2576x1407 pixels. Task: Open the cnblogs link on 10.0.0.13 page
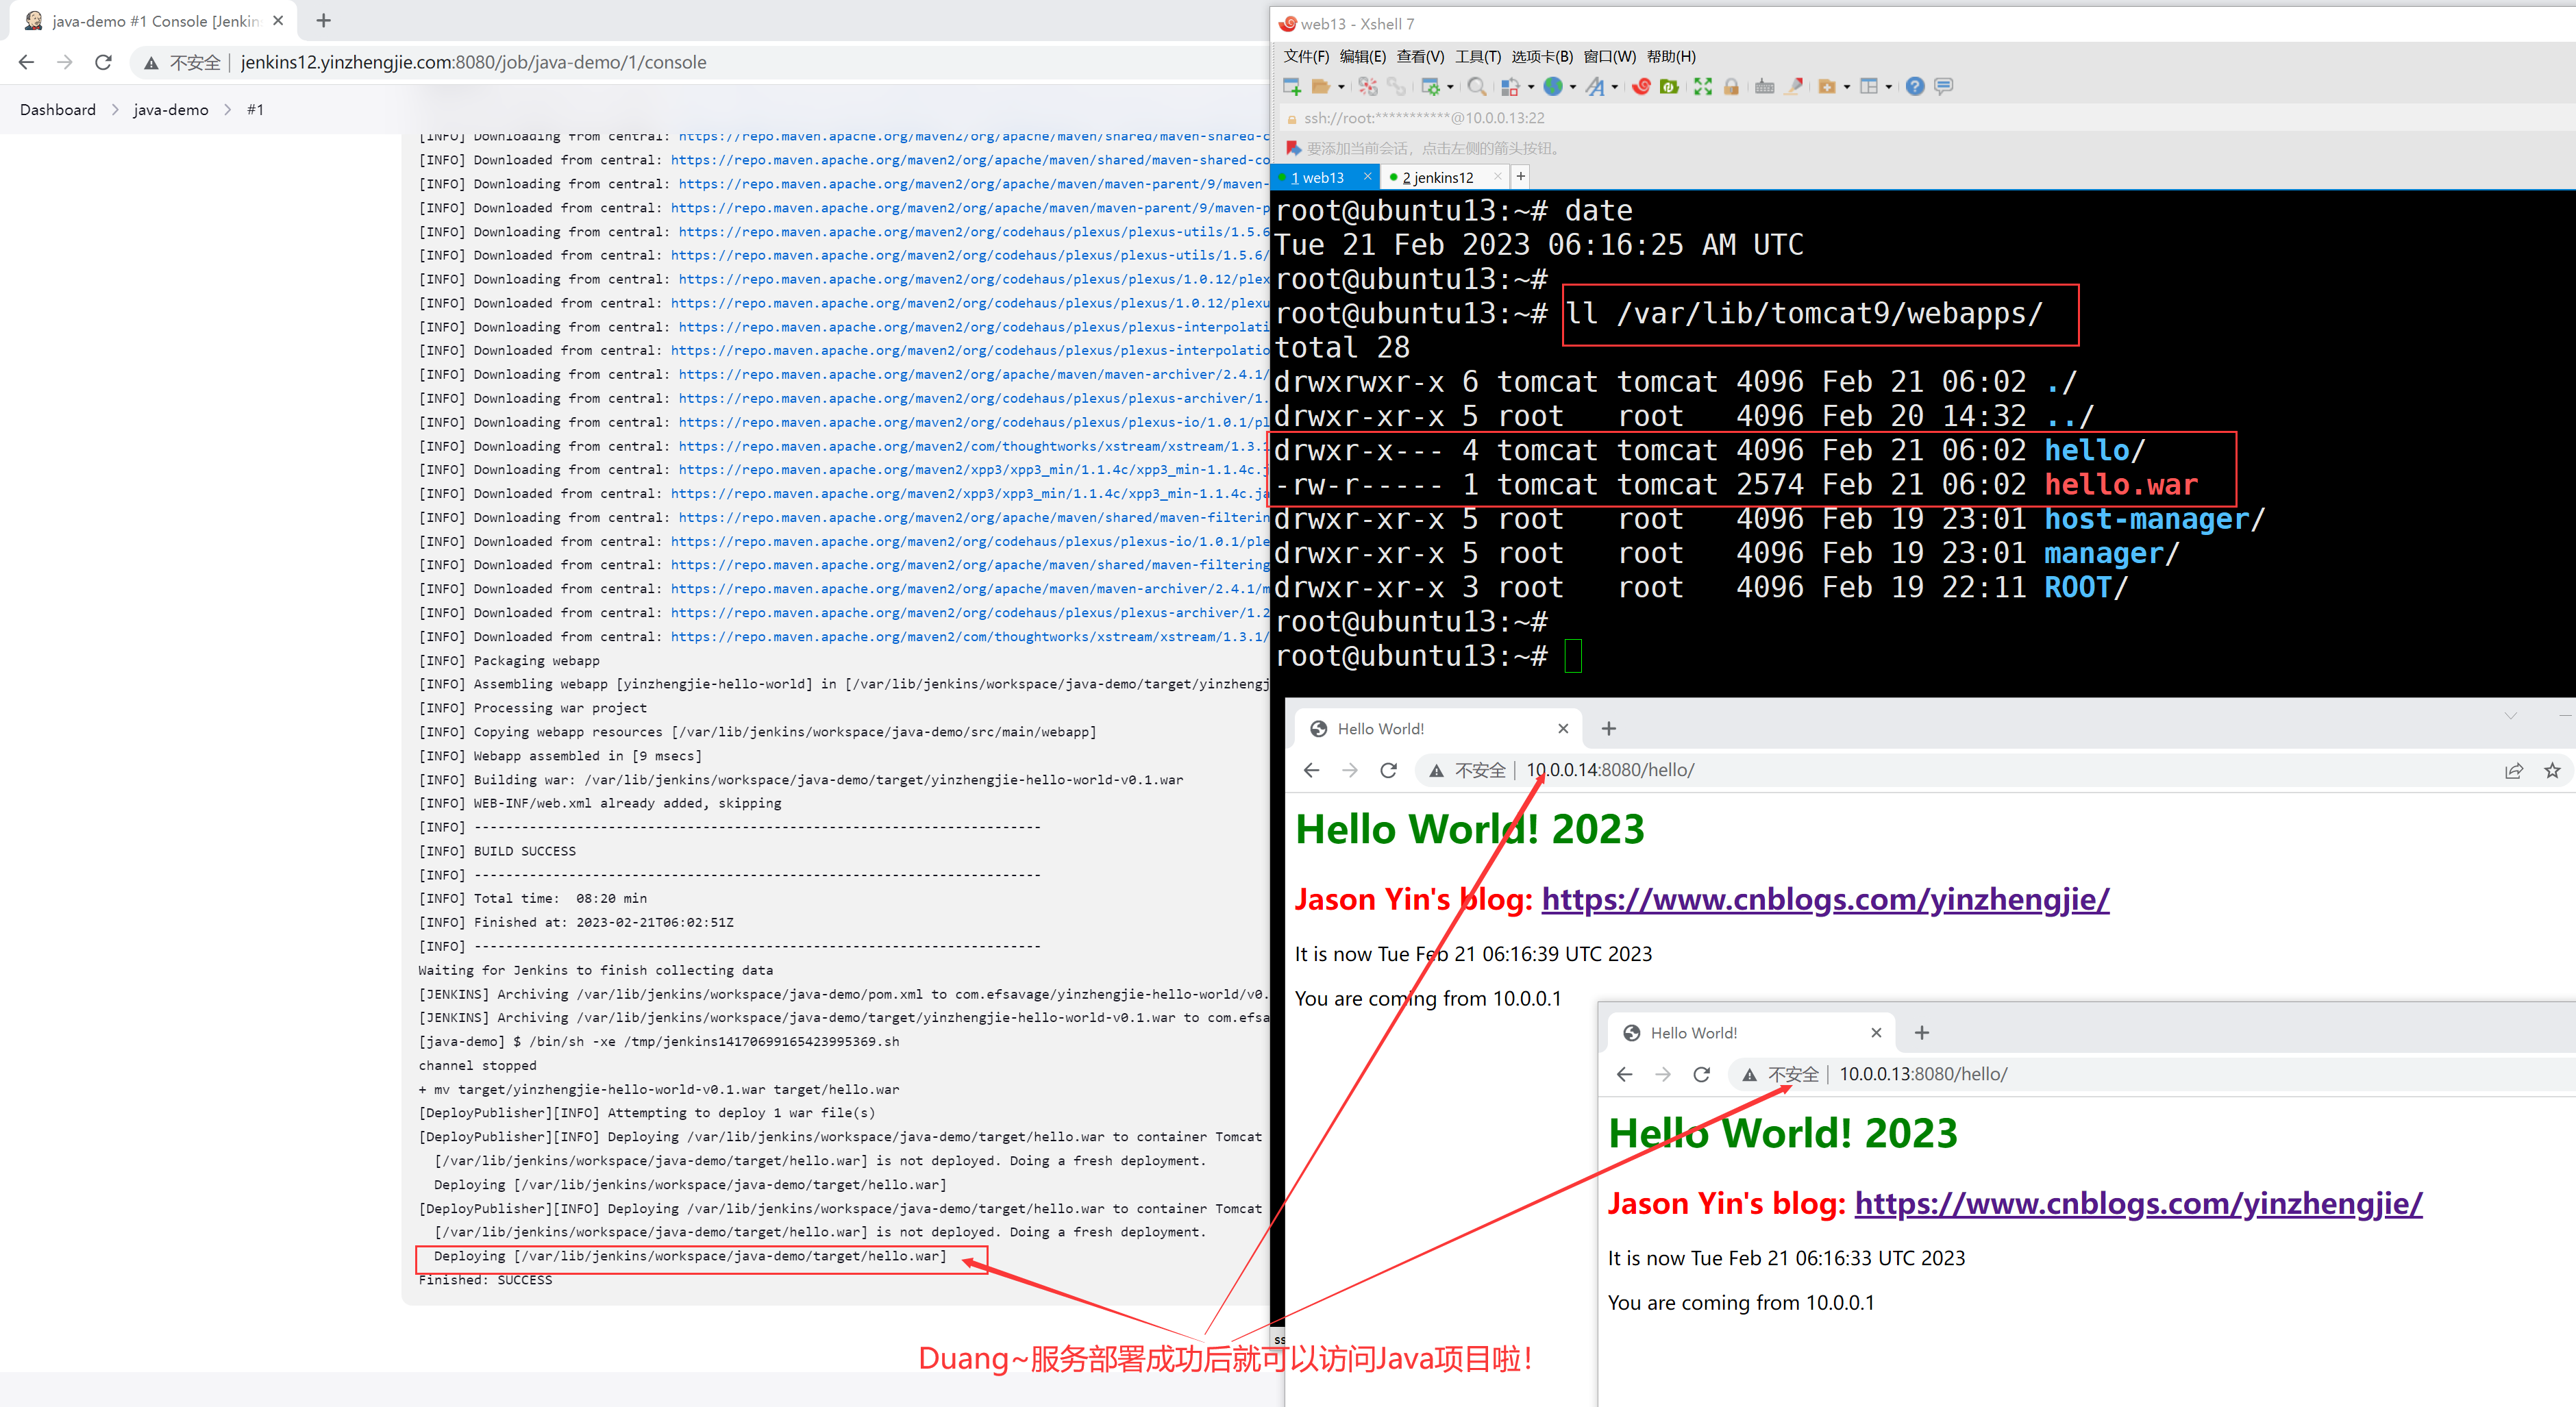pyautogui.click(x=2138, y=1203)
